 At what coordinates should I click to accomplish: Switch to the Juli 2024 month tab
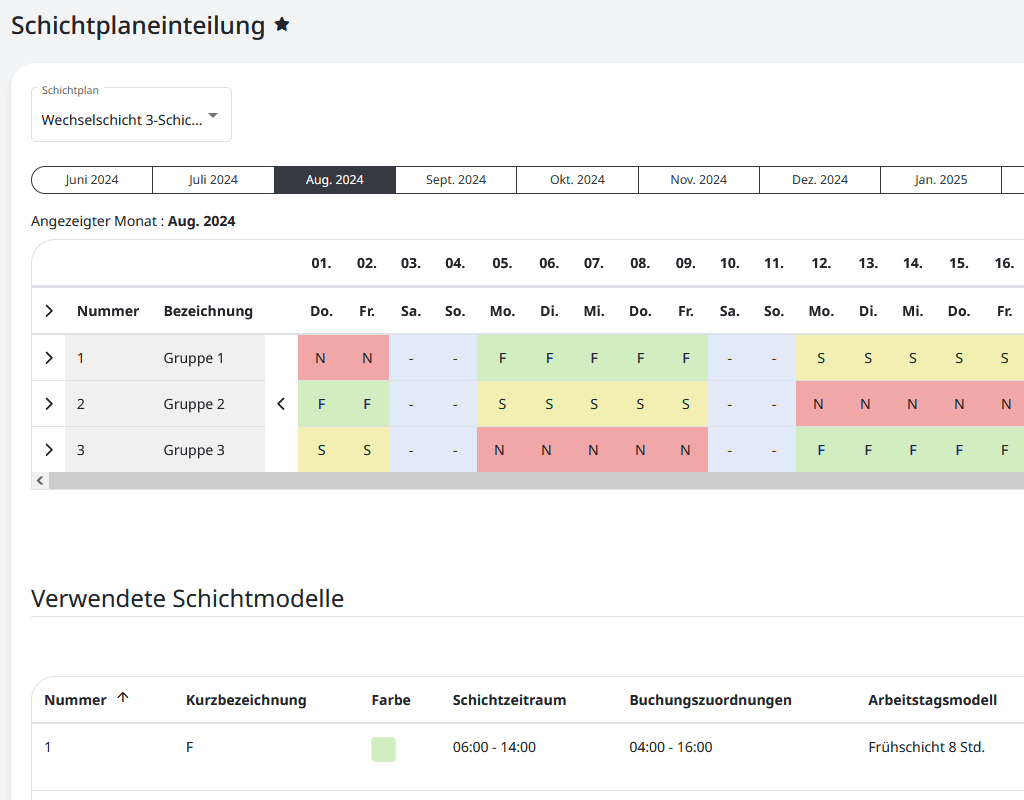pyautogui.click(x=212, y=180)
